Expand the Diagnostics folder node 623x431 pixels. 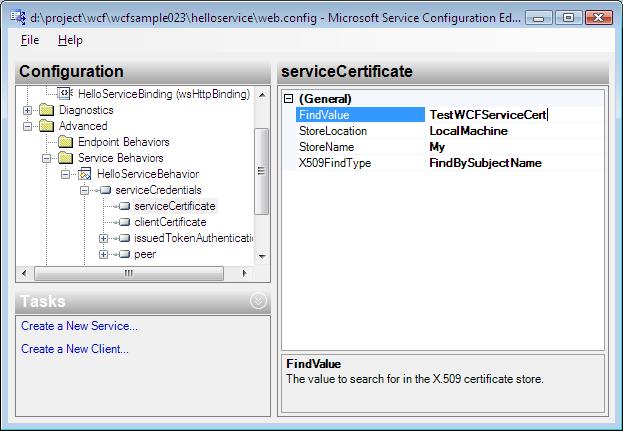click(x=27, y=110)
